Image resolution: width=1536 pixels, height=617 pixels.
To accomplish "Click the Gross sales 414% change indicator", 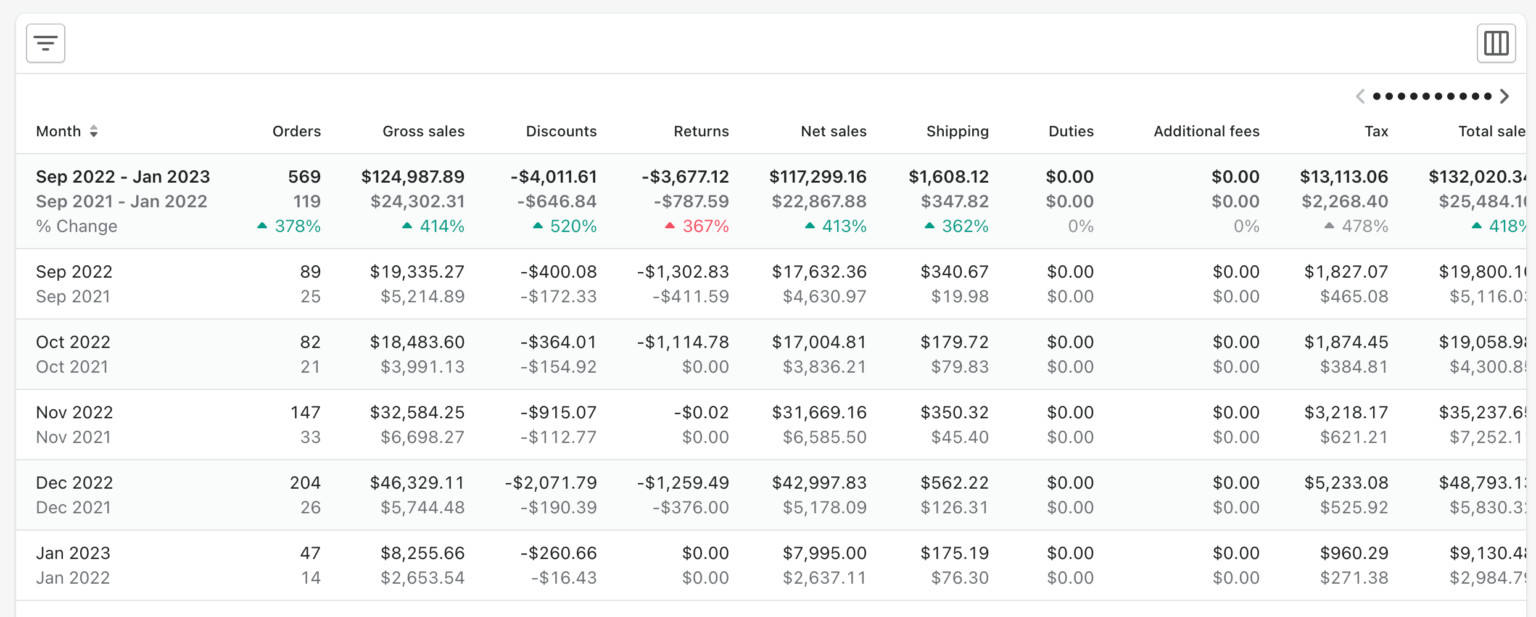I will pyautogui.click(x=433, y=226).
